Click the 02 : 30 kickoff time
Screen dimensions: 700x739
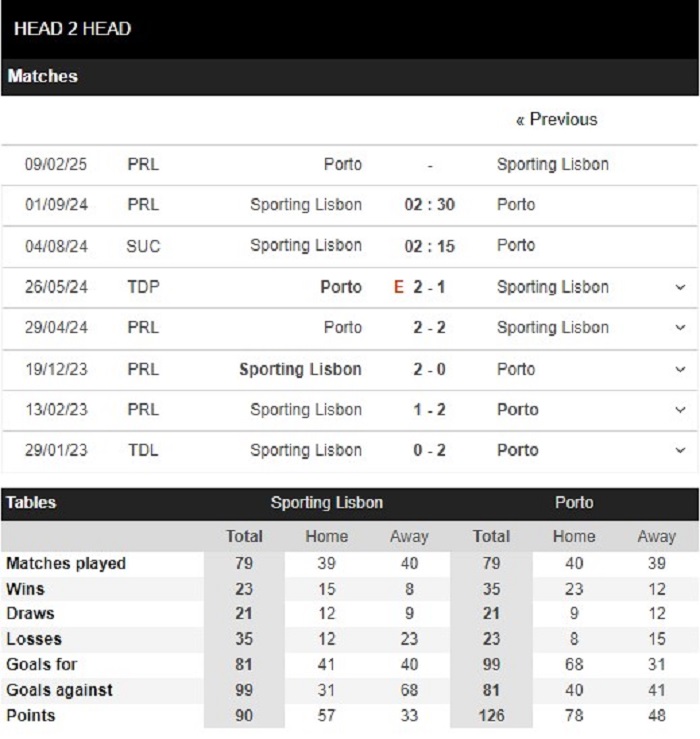coord(429,205)
